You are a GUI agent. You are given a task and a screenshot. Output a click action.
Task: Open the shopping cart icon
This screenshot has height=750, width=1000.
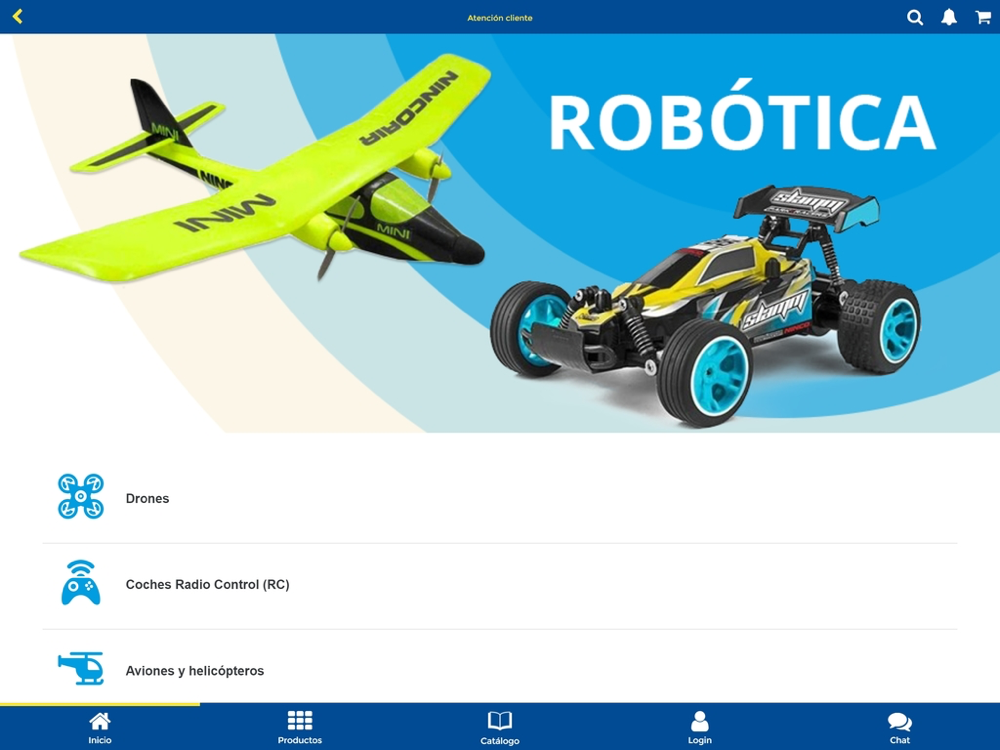click(x=983, y=17)
